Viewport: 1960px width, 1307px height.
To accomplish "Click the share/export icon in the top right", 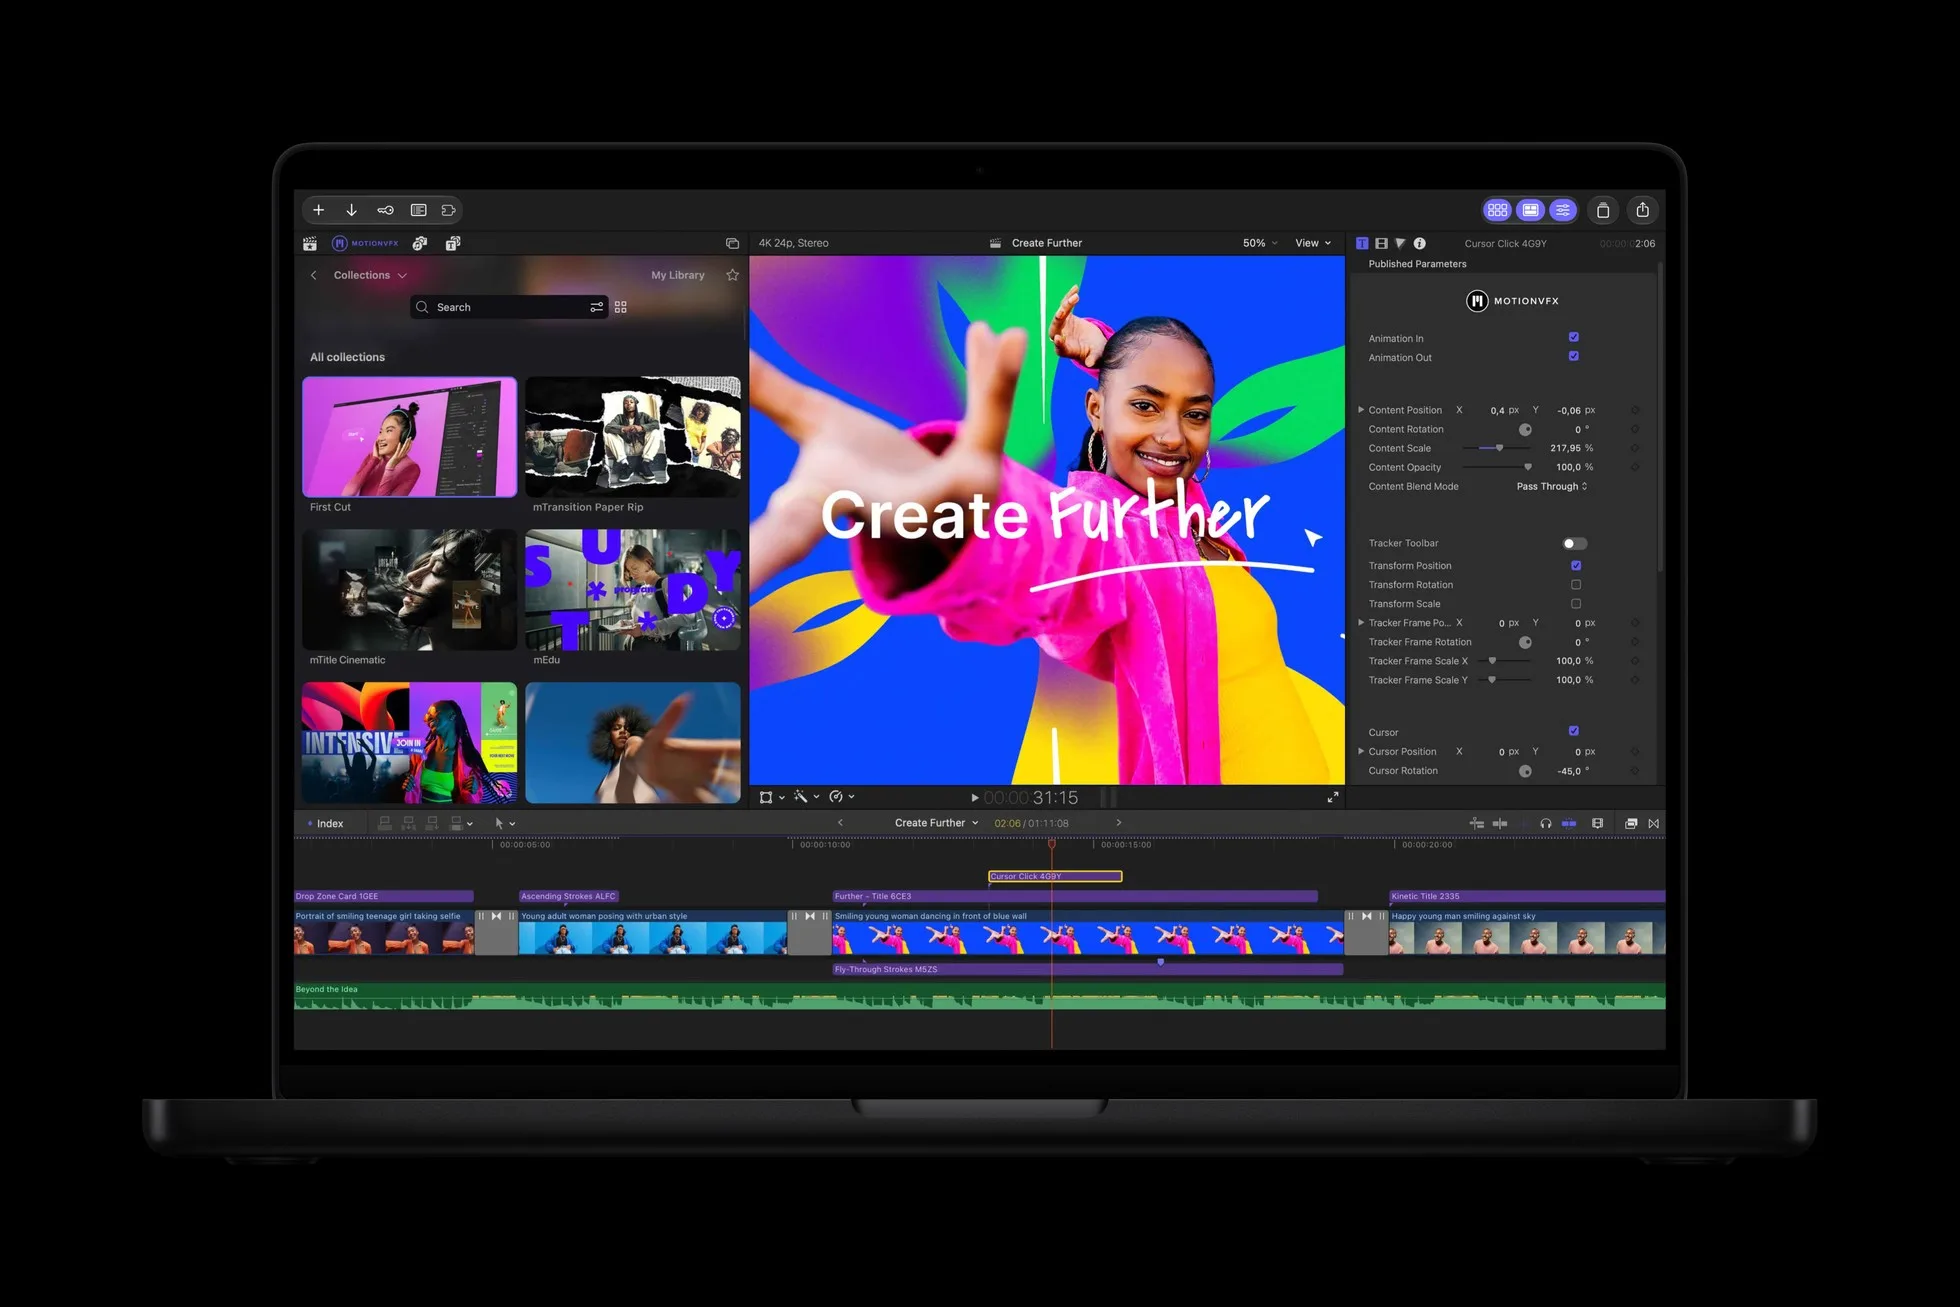I will pyautogui.click(x=1642, y=210).
